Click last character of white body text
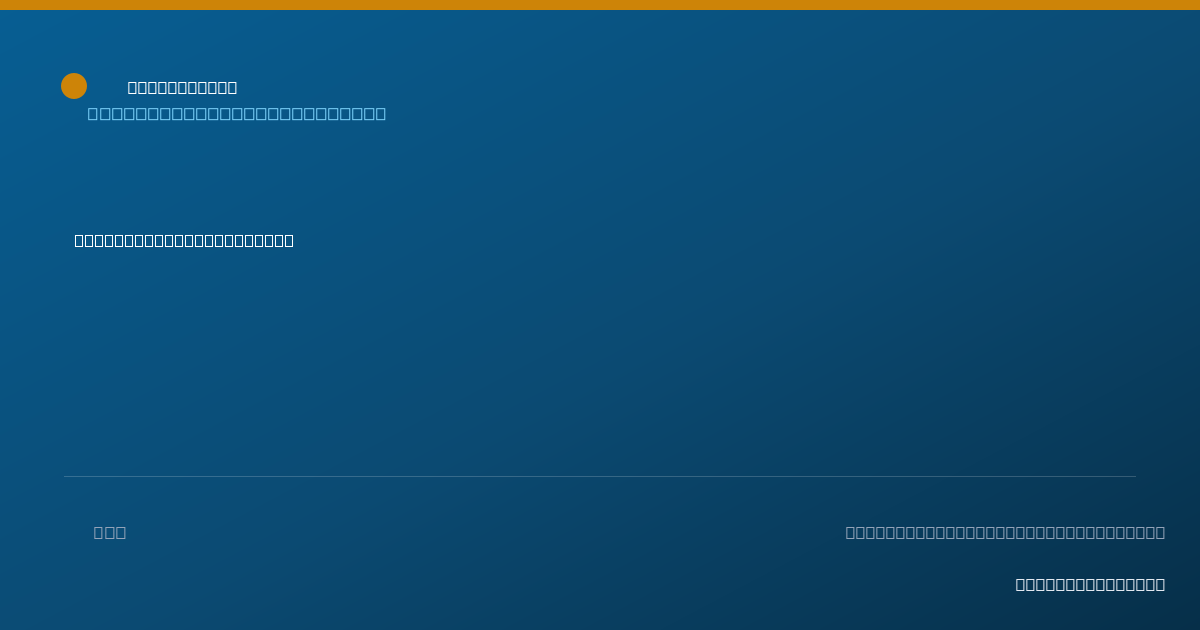The image size is (1200, 630). 288,241
